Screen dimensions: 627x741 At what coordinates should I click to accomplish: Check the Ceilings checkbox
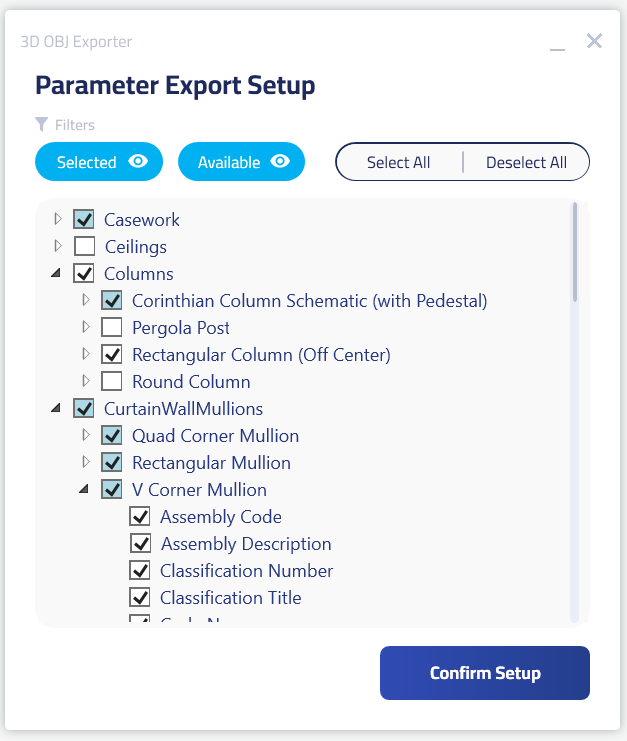tap(85, 246)
